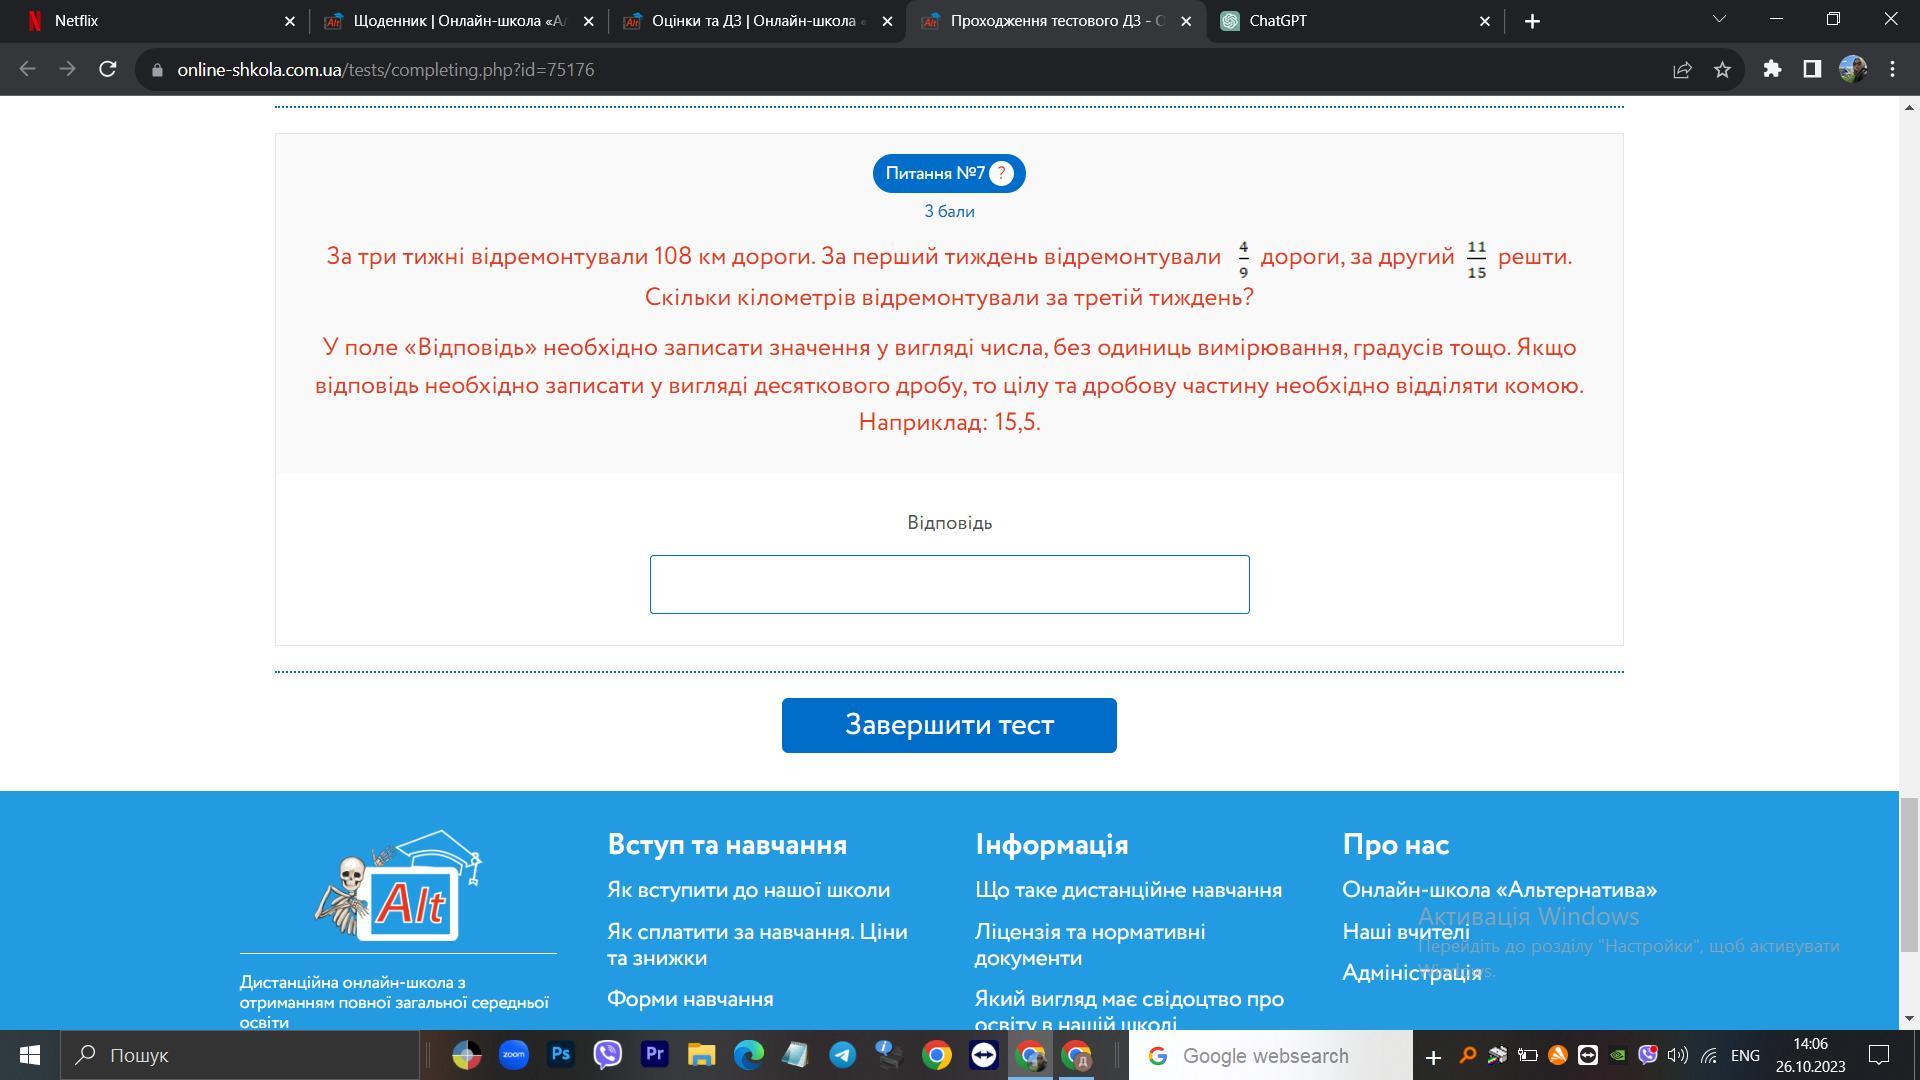The width and height of the screenshot is (1920, 1080).
Task: Click the page vertical scrollbar thumb
Action: click(1908, 875)
